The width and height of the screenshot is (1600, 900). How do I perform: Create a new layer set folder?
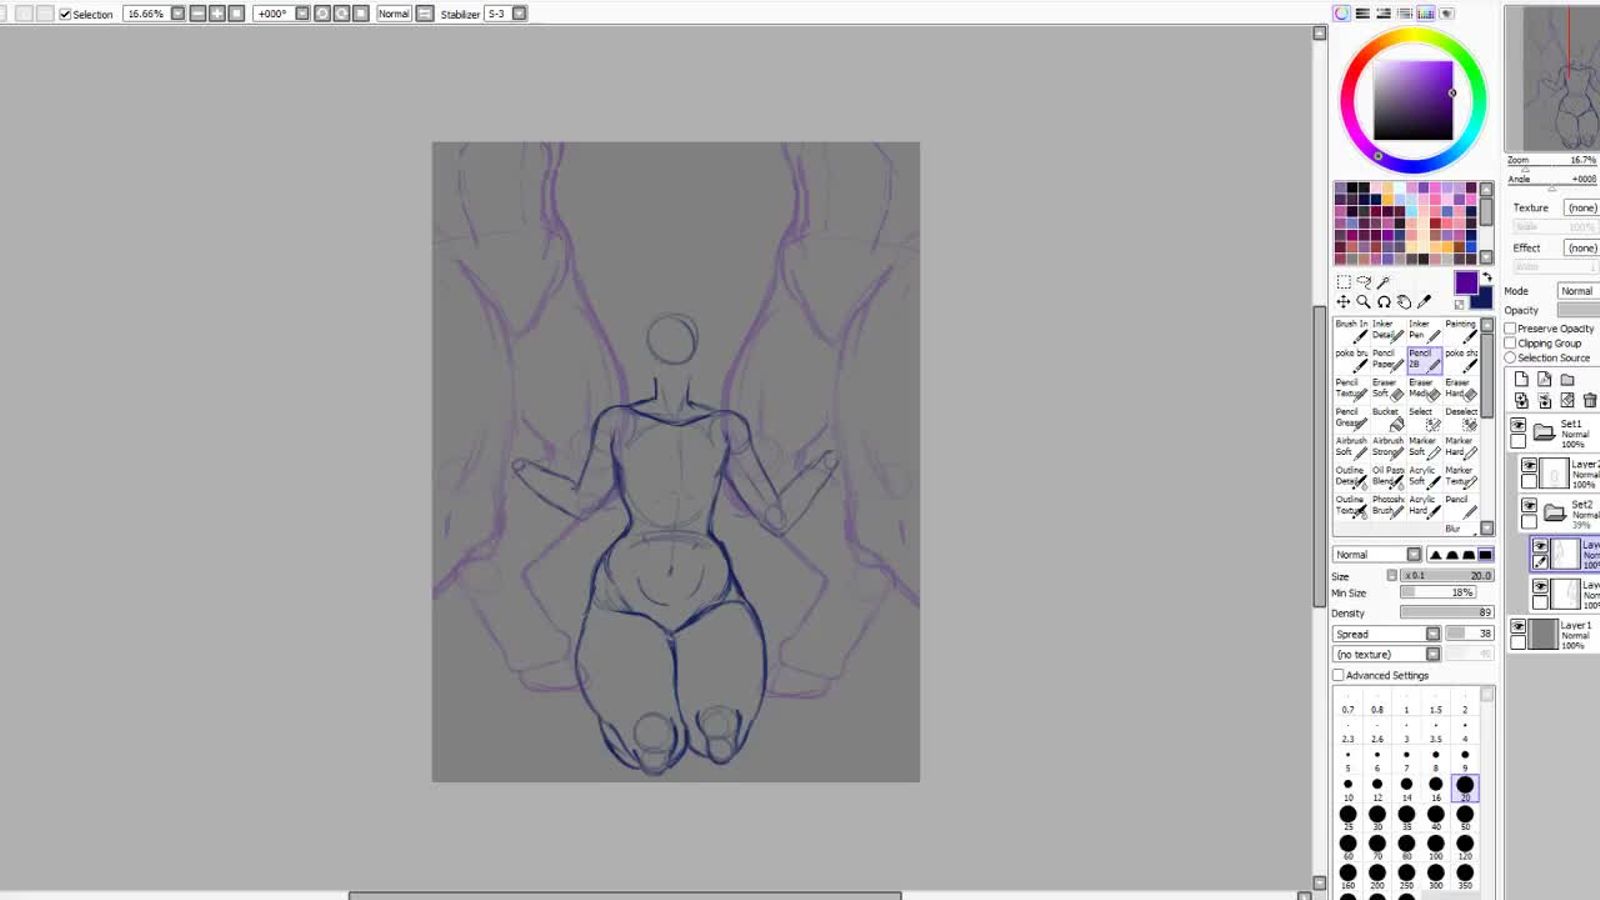click(1567, 379)
